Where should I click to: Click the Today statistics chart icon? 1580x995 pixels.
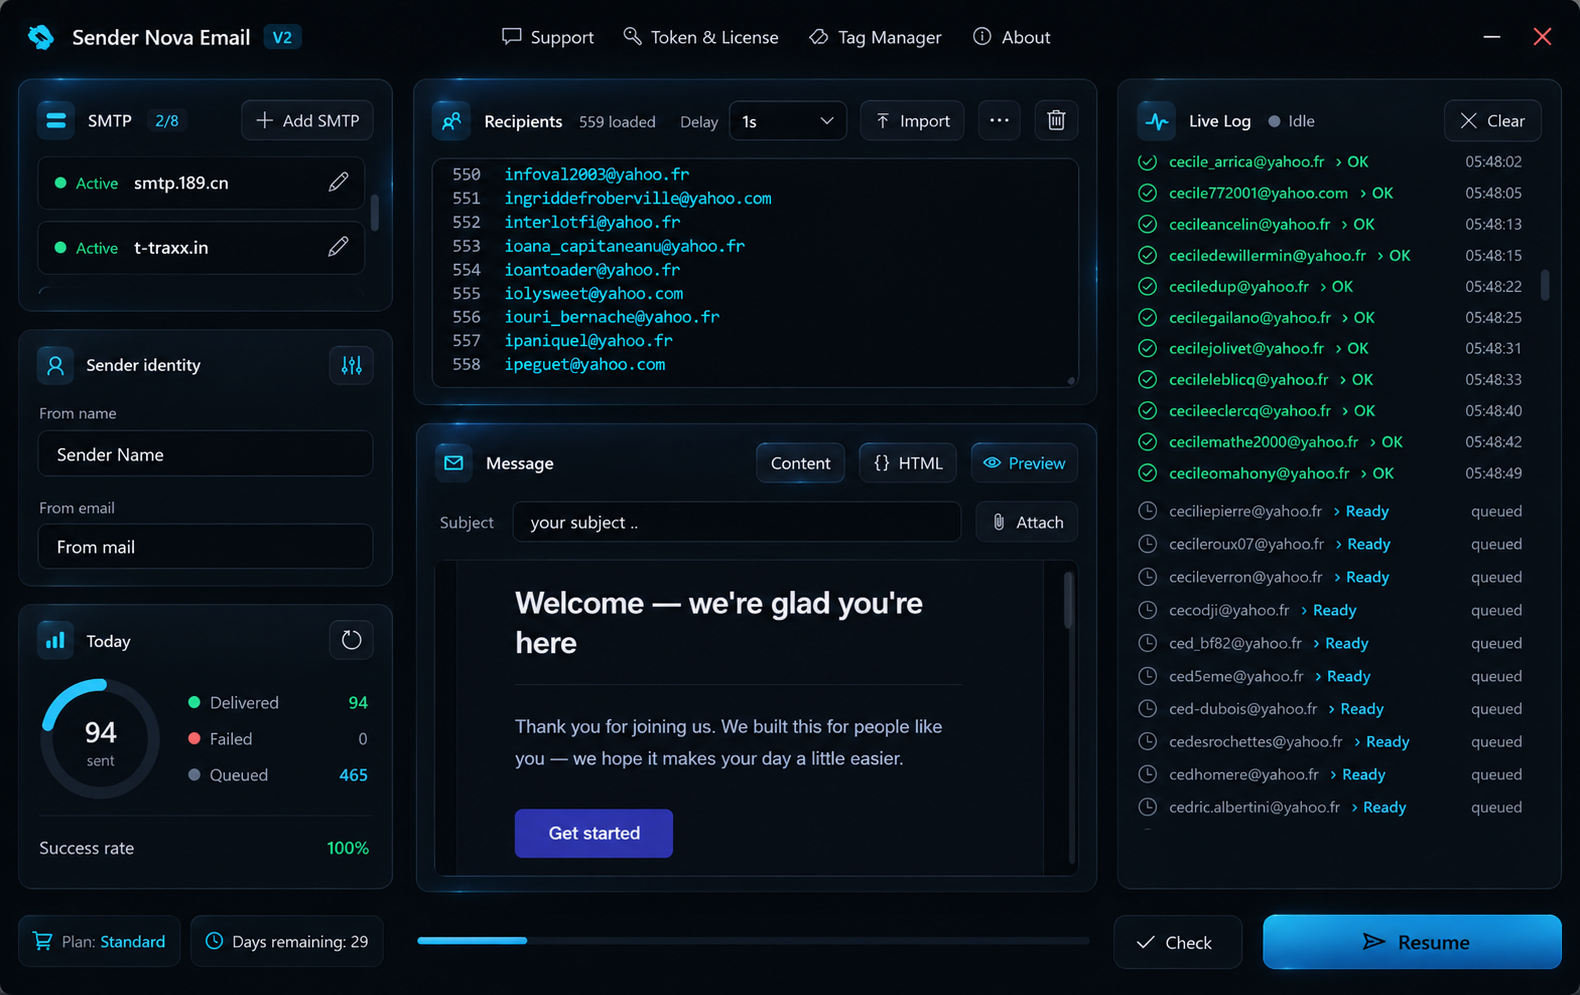56,641
